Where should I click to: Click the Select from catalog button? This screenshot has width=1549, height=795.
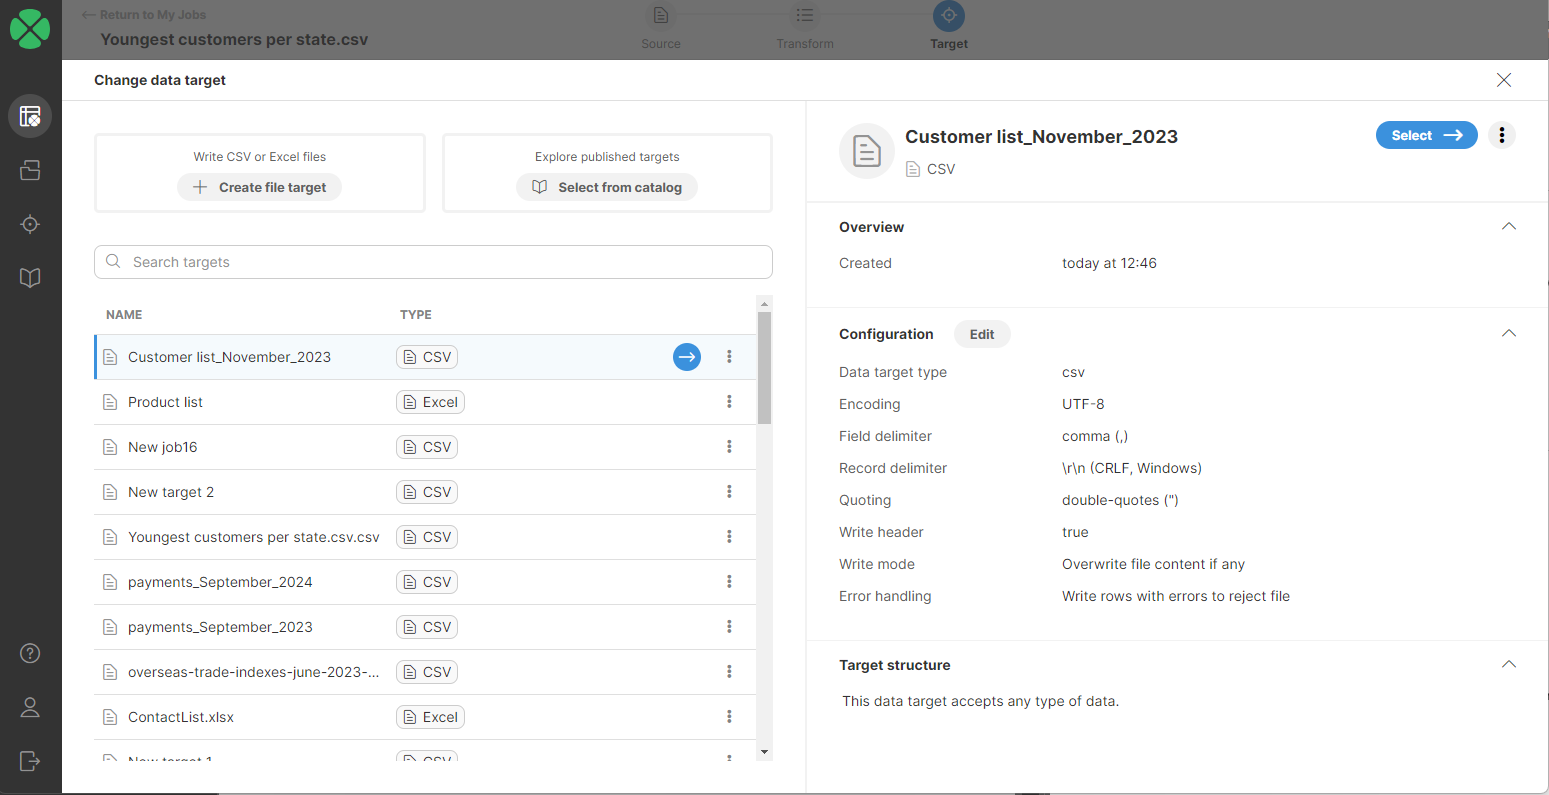tap(607, 187)
